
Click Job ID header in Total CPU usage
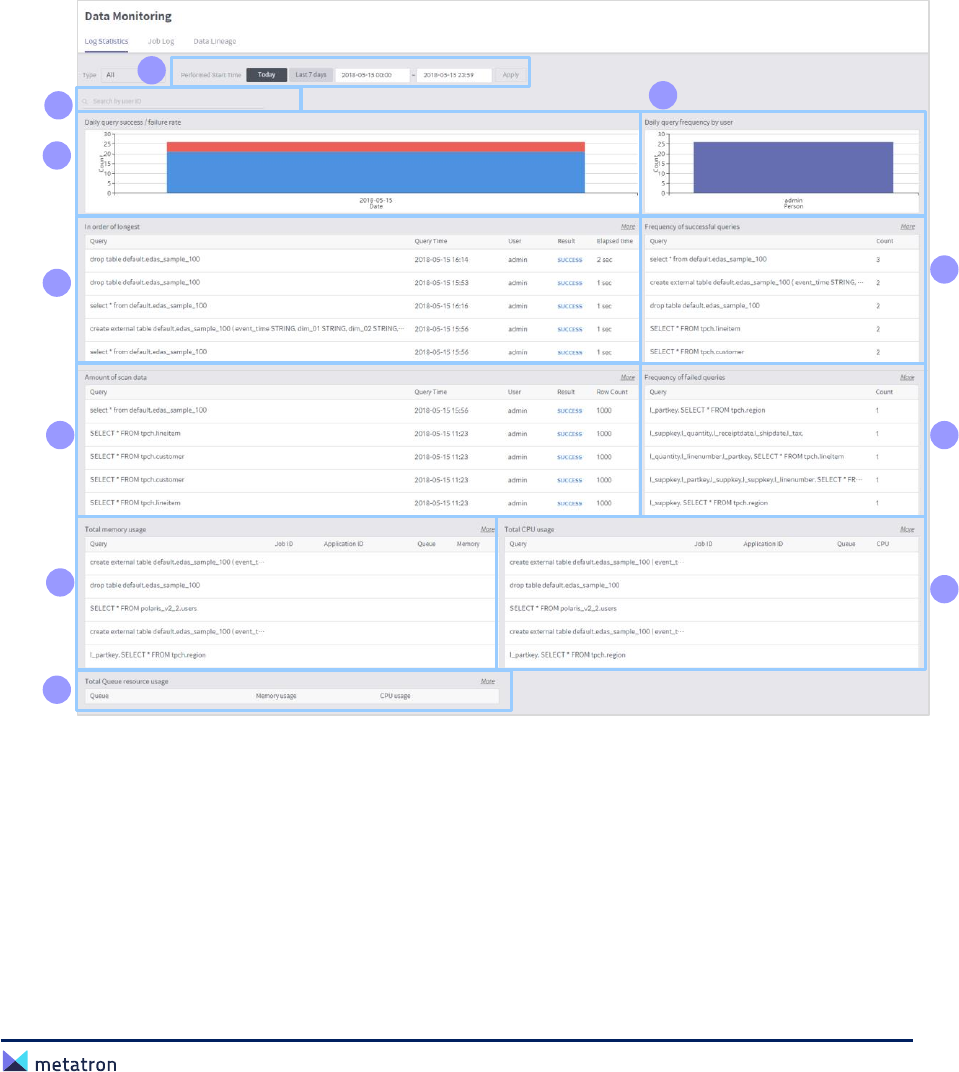pyautogui.click(x=703, y=544)
